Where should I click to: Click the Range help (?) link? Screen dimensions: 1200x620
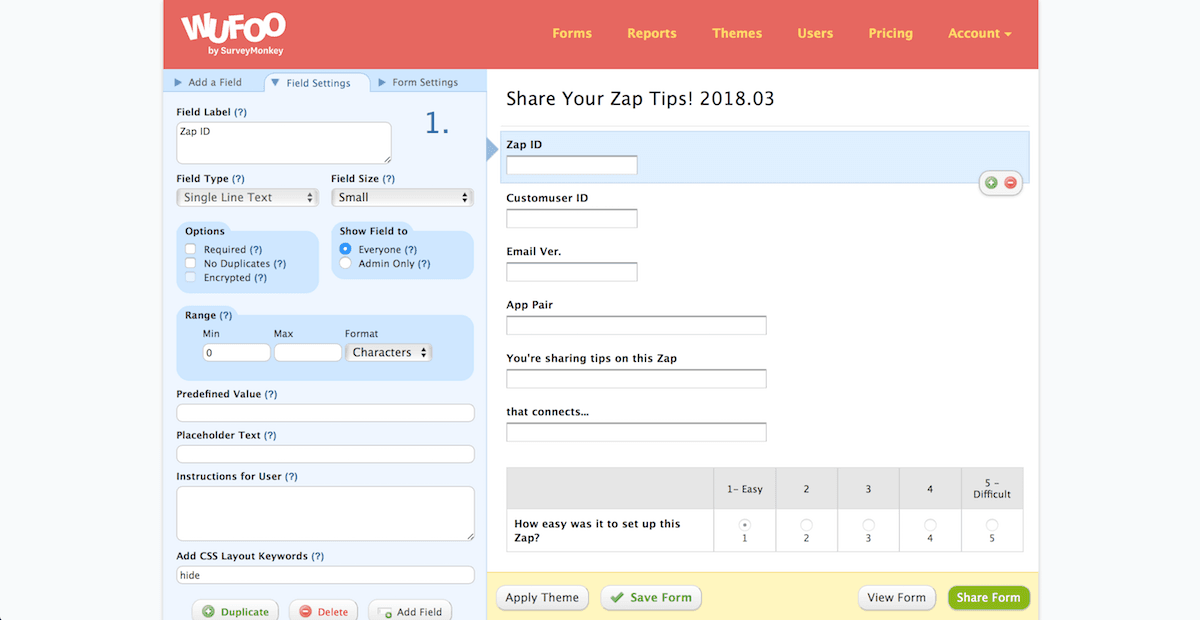226,315
